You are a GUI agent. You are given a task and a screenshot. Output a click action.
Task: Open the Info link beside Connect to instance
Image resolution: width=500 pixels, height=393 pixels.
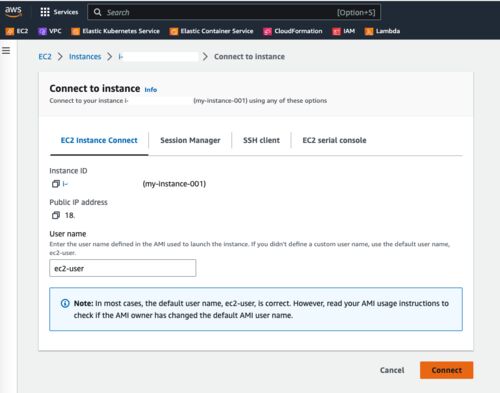[x=151, y=90]
